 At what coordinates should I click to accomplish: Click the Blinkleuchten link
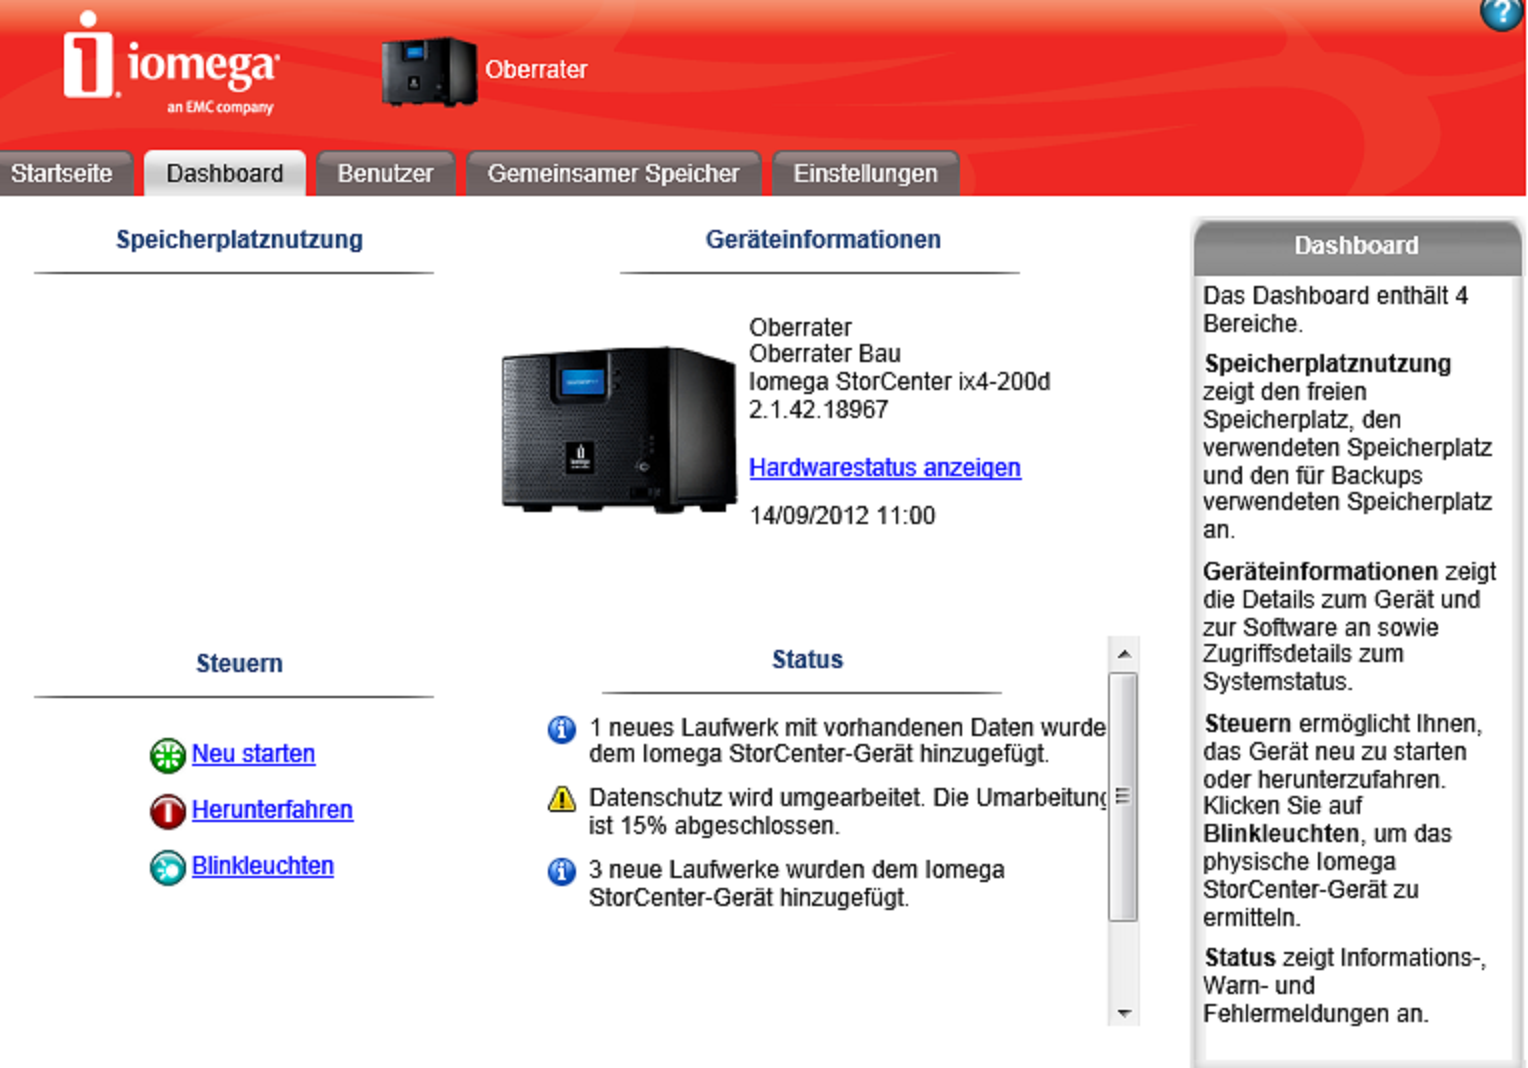[x=263, y=865]
